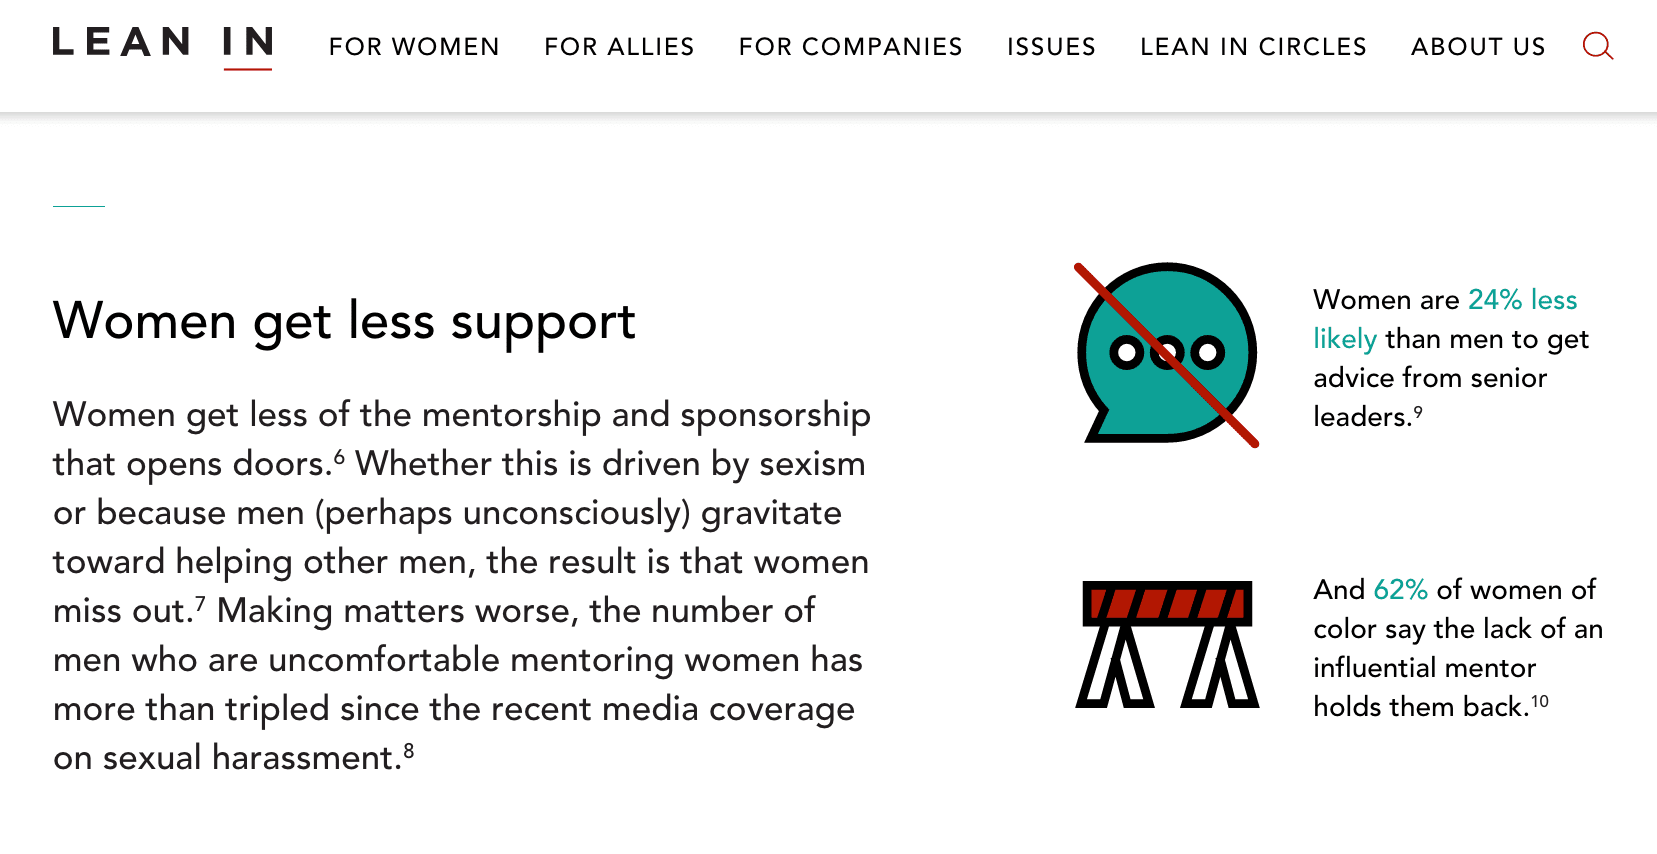Click the 'Women get less support' heading
Screen dimensions: 1657x854
coord(344,322)
